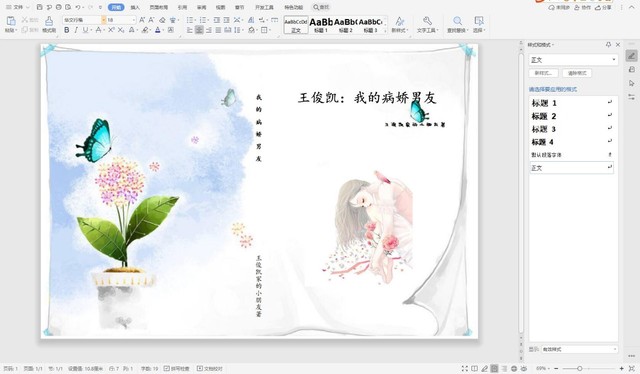Click the 新样式 button in styles pane
Screen dimensions: 640x374
tap(543, 73)
